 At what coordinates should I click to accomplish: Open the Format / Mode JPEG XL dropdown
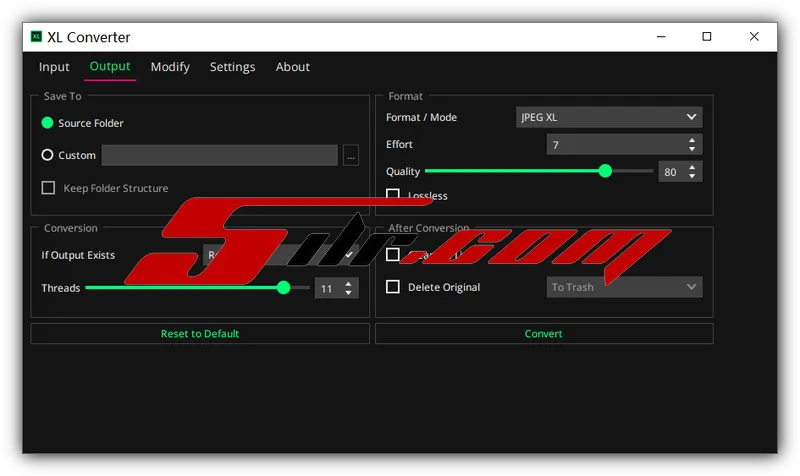coord(609,117)
